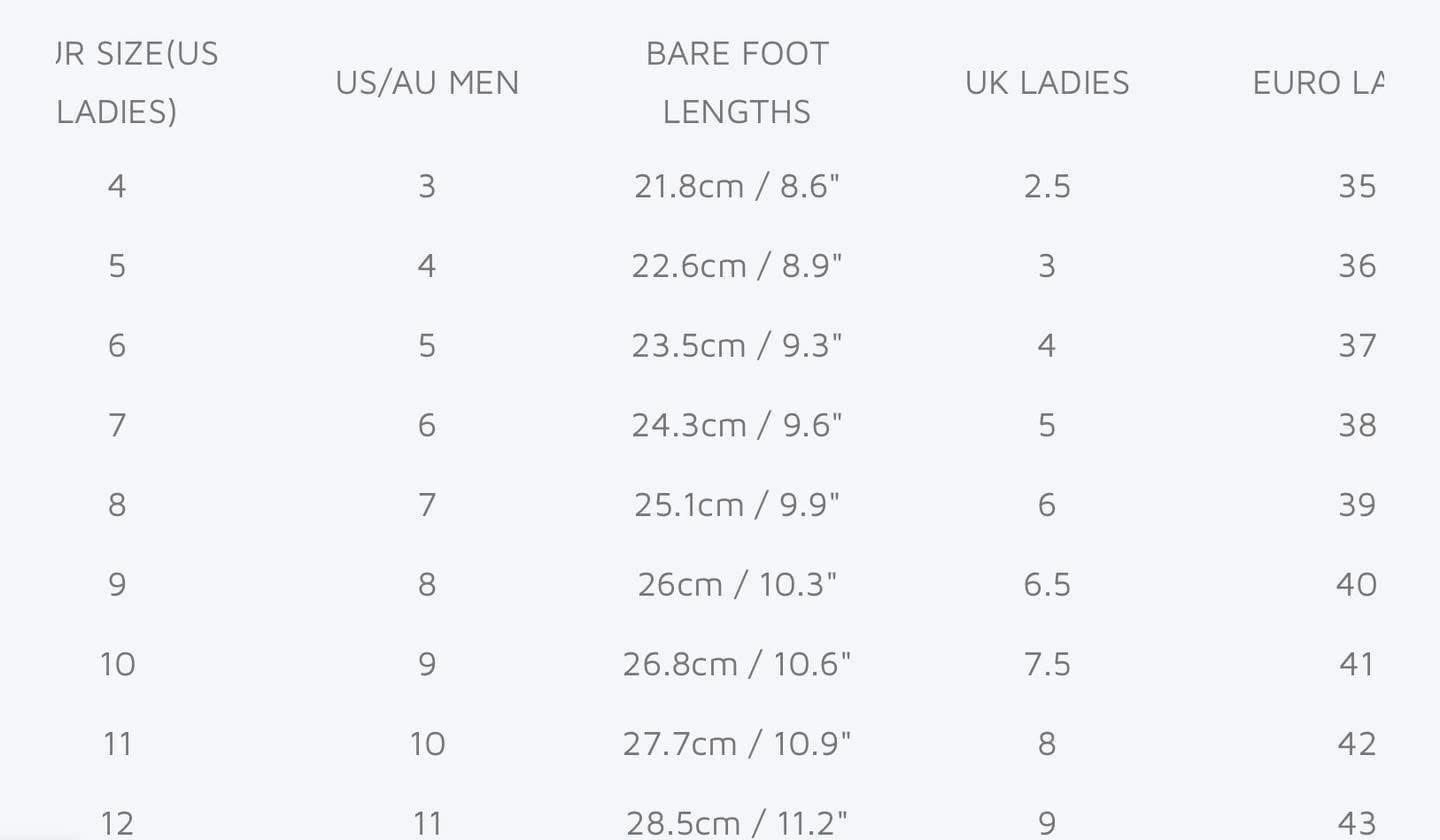Select the 21.8cm / 8.6" foot length cell
This screenshot has width=1440, height=840.
(737, 186)
